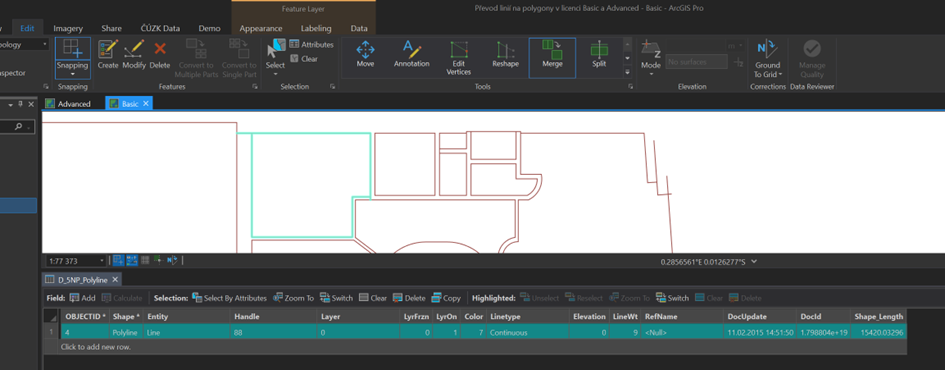Click the No surfaces input box
This screenshot has width=945, height=370.
point(696,61)
